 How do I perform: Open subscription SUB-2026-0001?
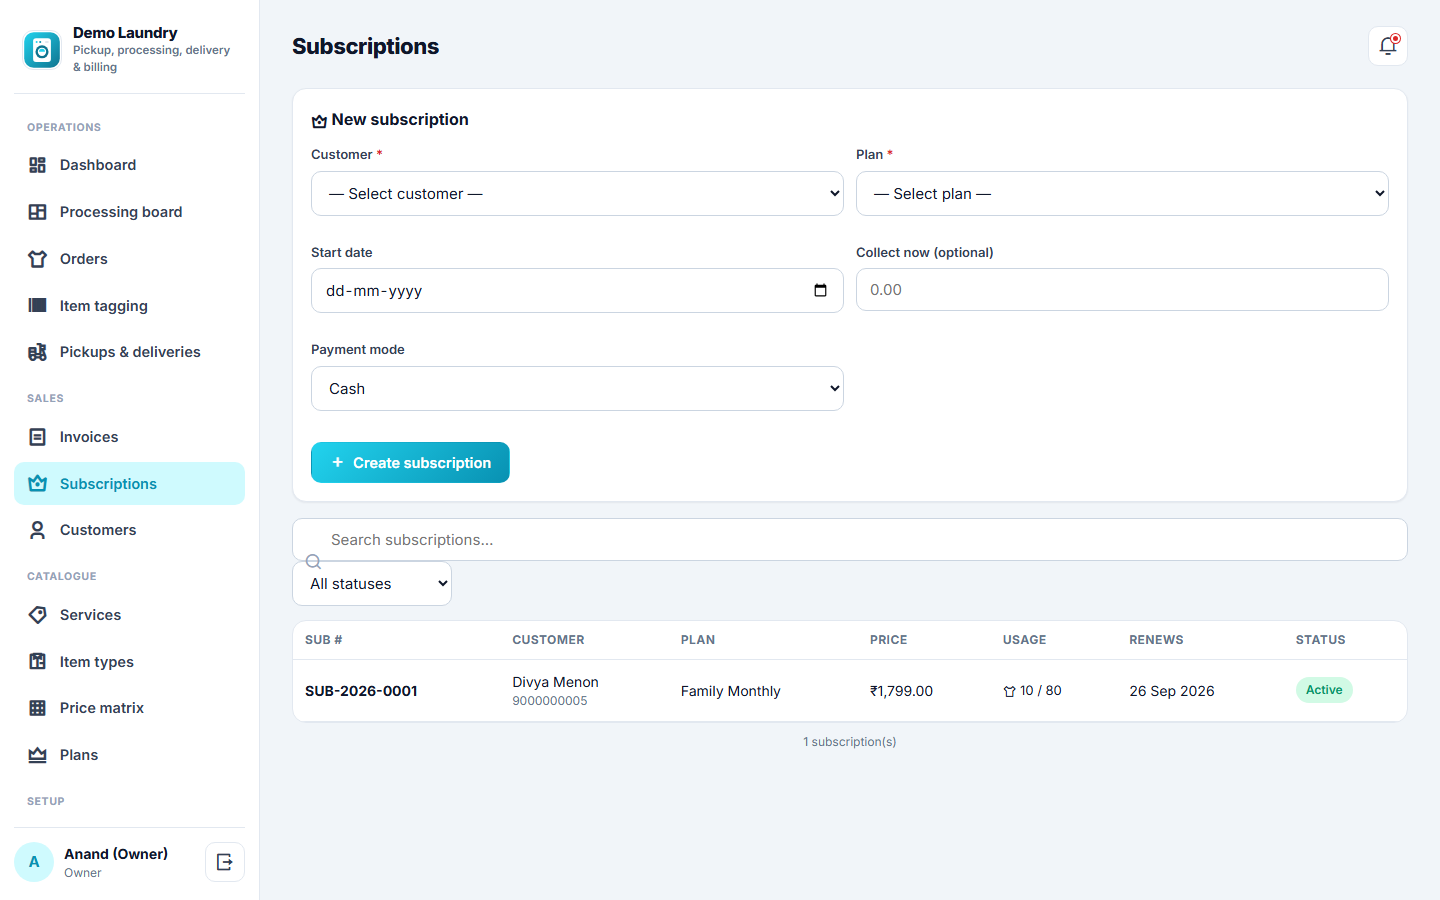(x=361, y=691)
